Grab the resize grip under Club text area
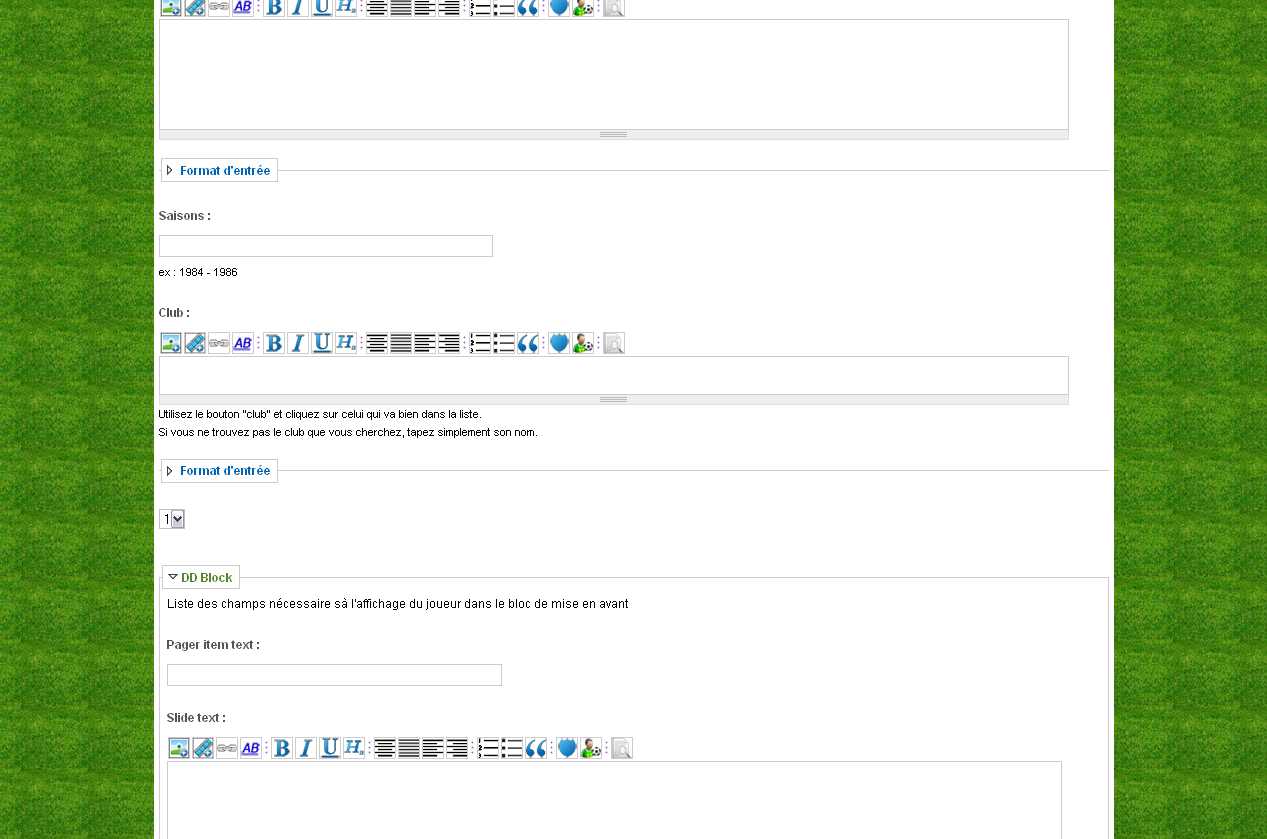Screen dimensions: 1267x839 (x=614, y=400)
